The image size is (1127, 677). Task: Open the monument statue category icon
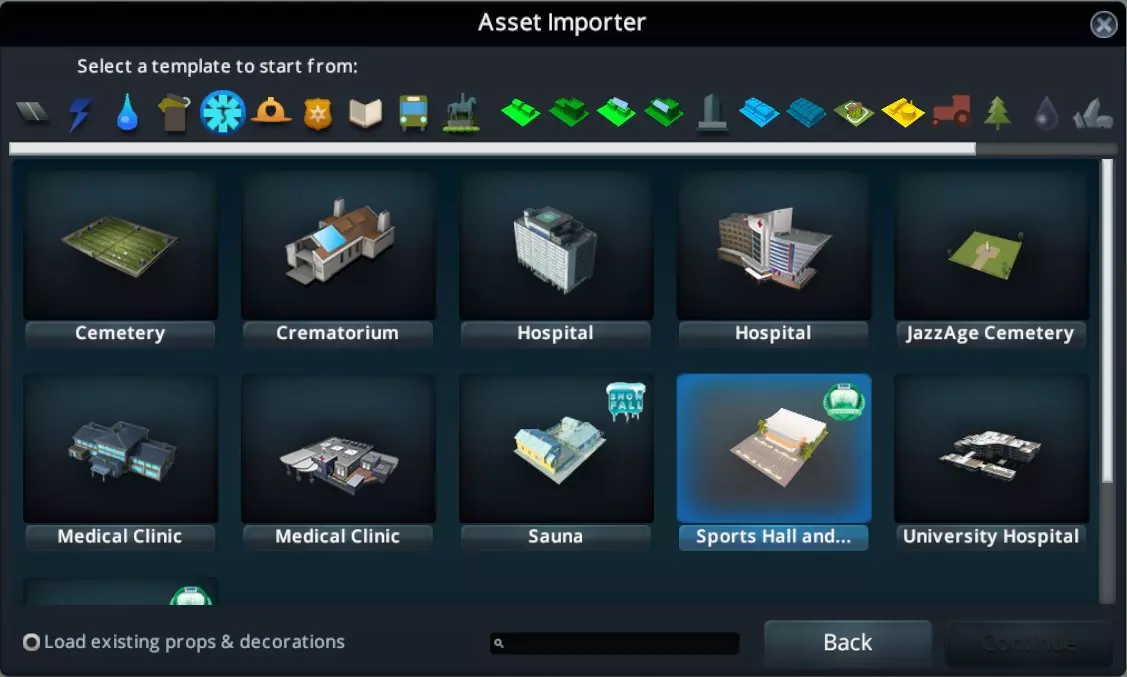pos(461,113)
